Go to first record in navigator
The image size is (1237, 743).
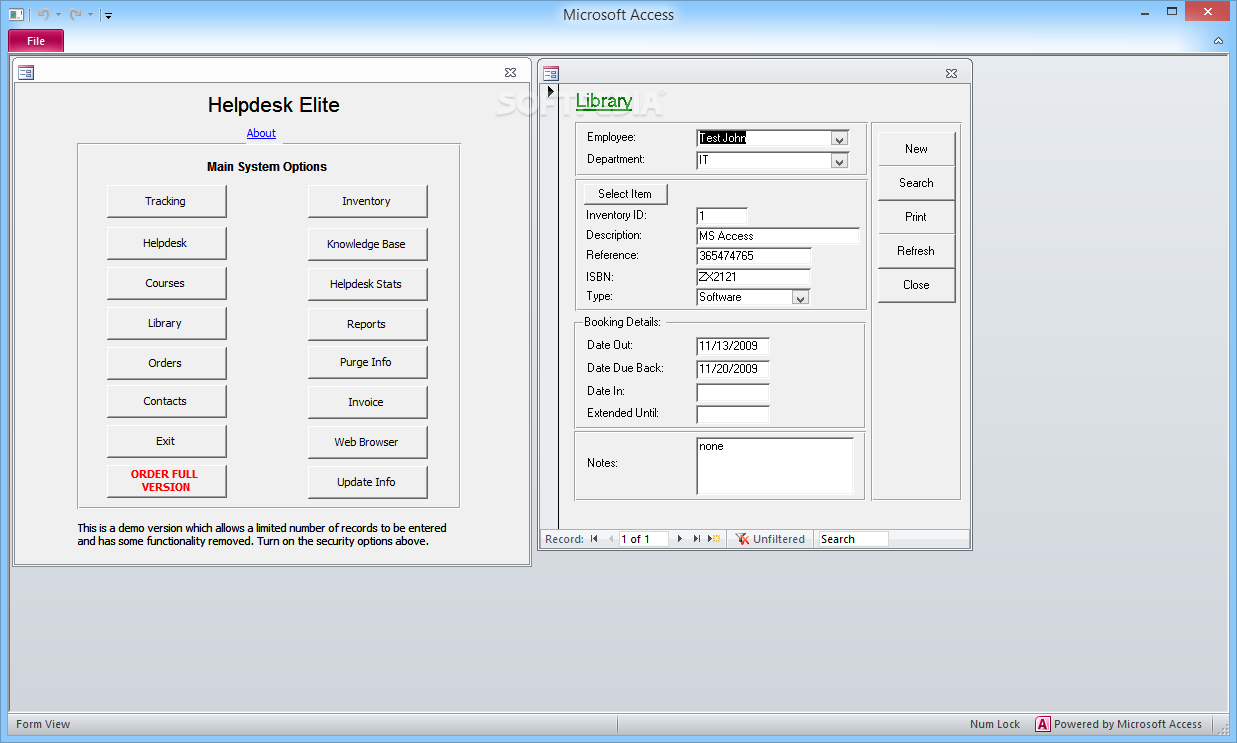[594, 539]
